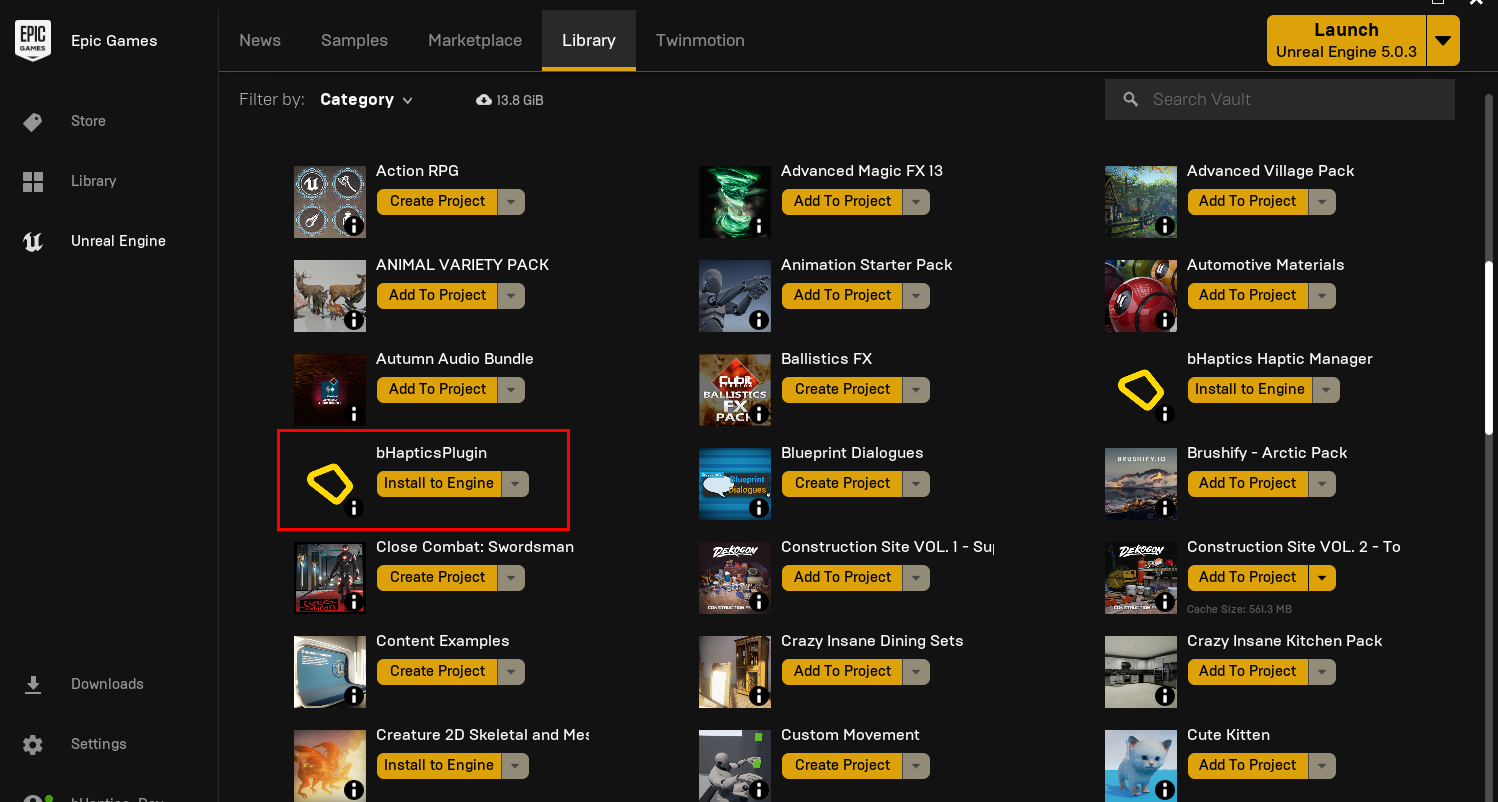This screenshot has height=802, width=1498.
Task: Create Project from Close Combat: Swordsman
Action: 438,577
